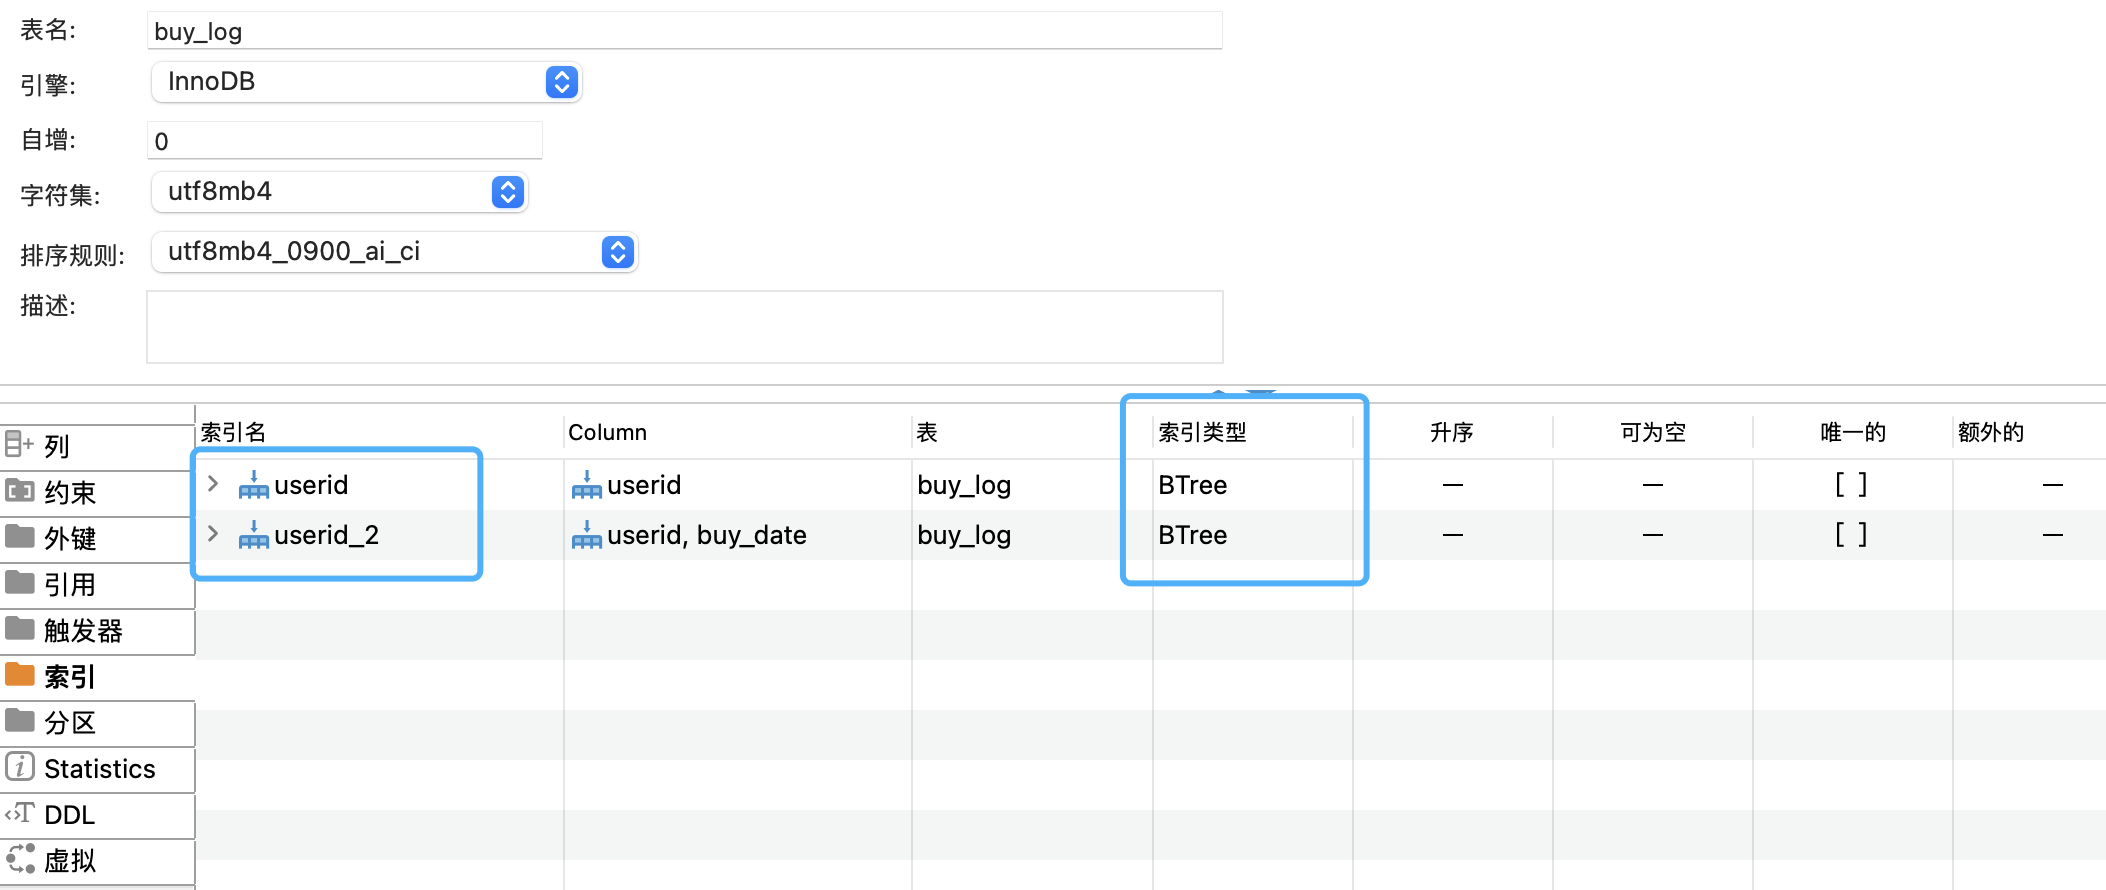Click the index icon beside userid index name
2106x890 pixels.
pyautogui.click(x=253, y=486)
